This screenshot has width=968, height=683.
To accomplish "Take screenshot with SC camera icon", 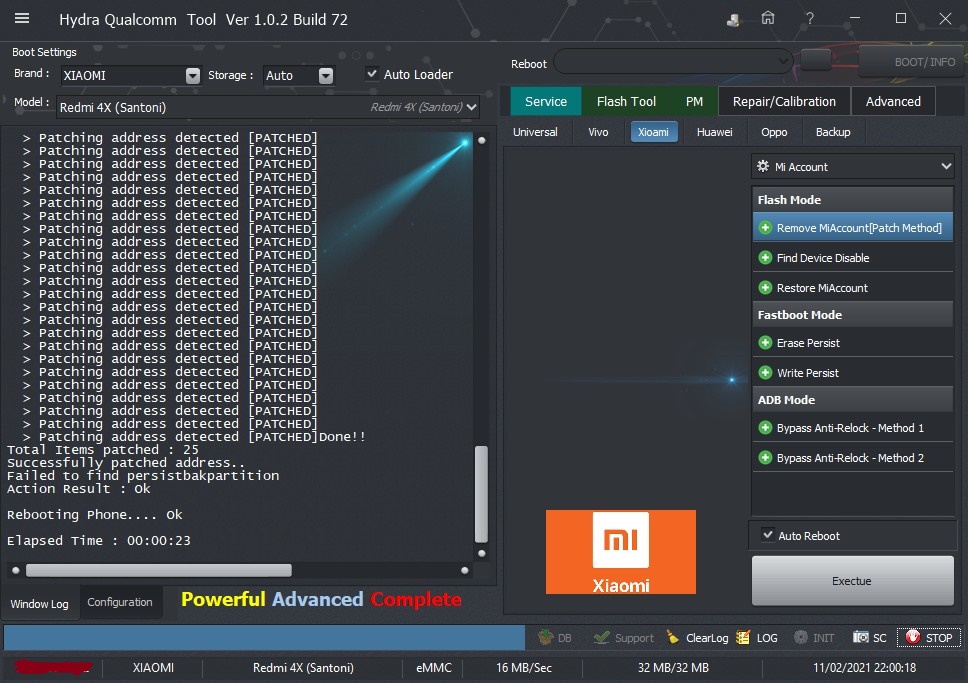I will [x=861, y=637].
